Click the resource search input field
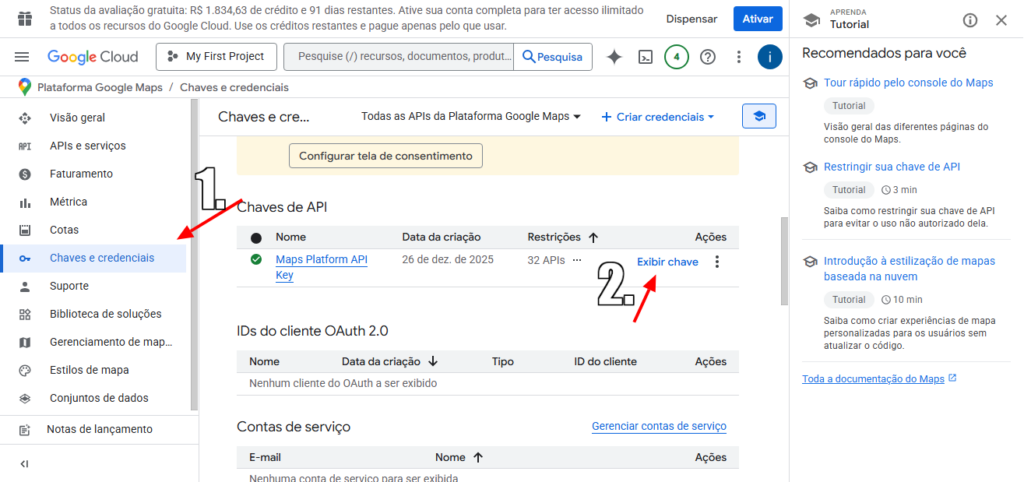This screenshot has height=482, width=1024. [x=400, y=57]
